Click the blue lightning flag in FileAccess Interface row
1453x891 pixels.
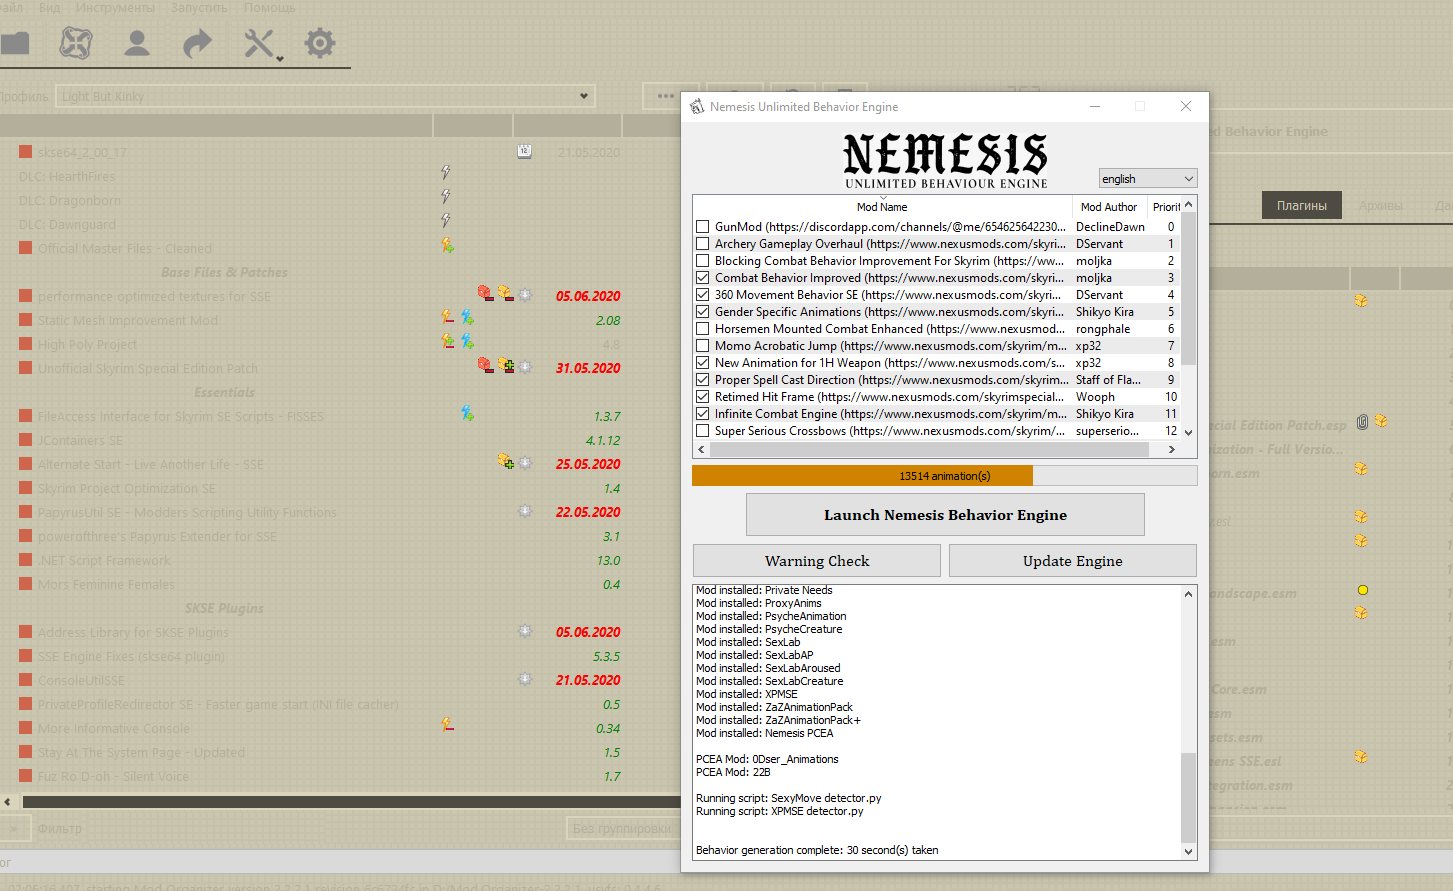(x=467, y=414)
